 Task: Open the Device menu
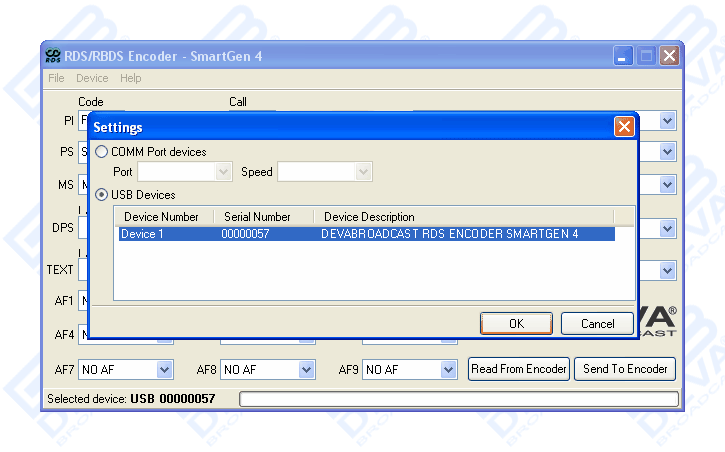(92, 78)
